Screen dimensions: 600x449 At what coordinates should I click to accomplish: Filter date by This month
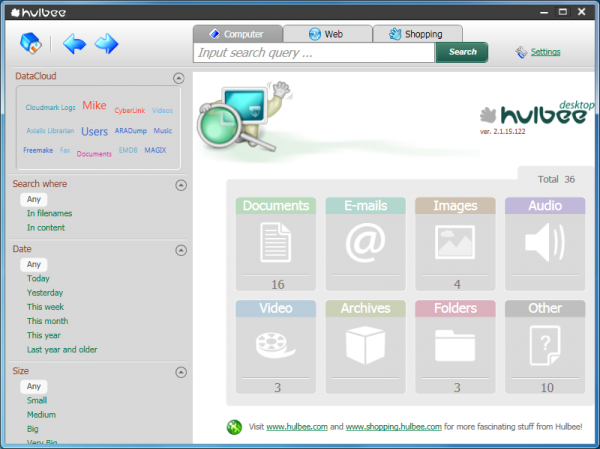(47, 321)
